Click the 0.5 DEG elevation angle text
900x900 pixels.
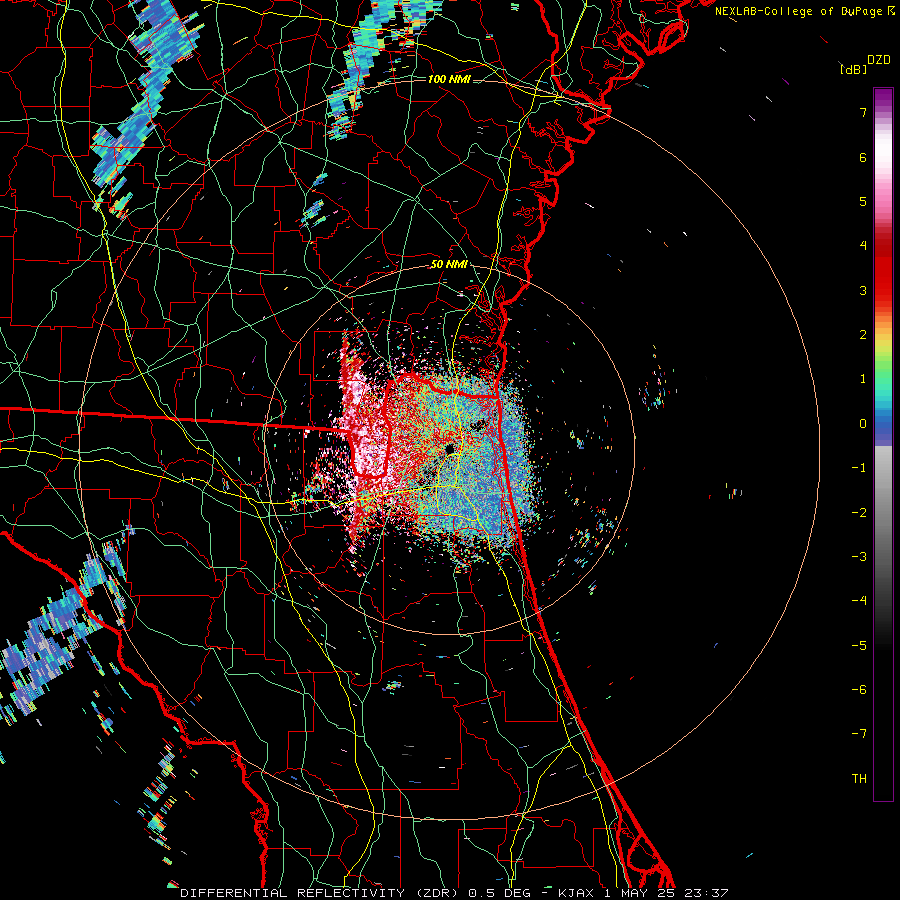[x=499, y=893]
